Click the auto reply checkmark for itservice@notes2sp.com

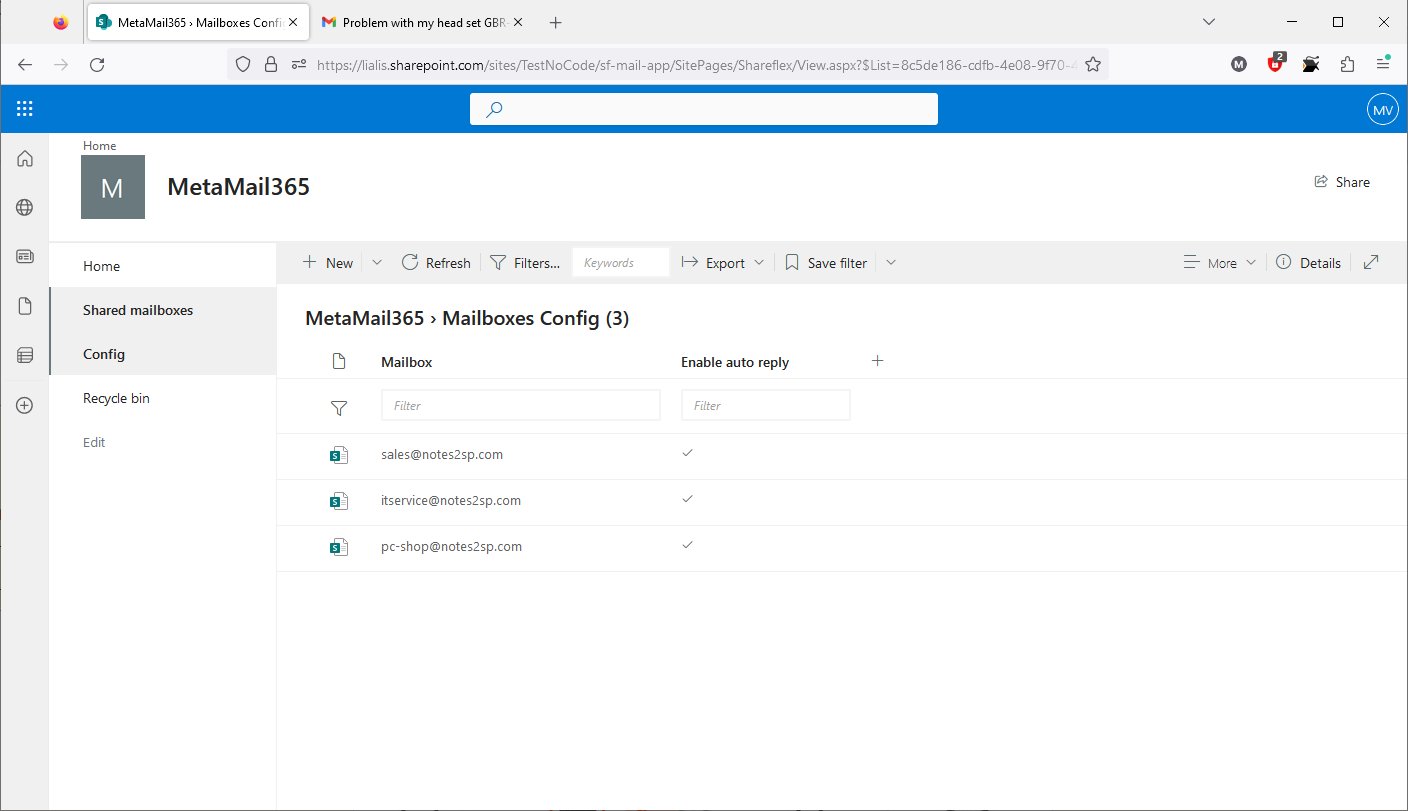(687, 499)
